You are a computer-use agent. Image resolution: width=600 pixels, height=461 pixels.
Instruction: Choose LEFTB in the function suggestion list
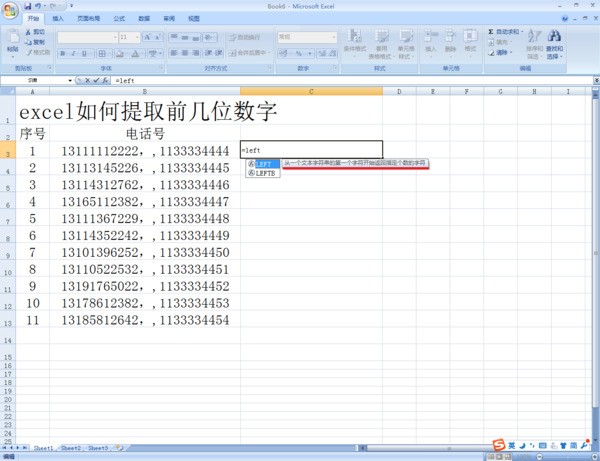264,173
